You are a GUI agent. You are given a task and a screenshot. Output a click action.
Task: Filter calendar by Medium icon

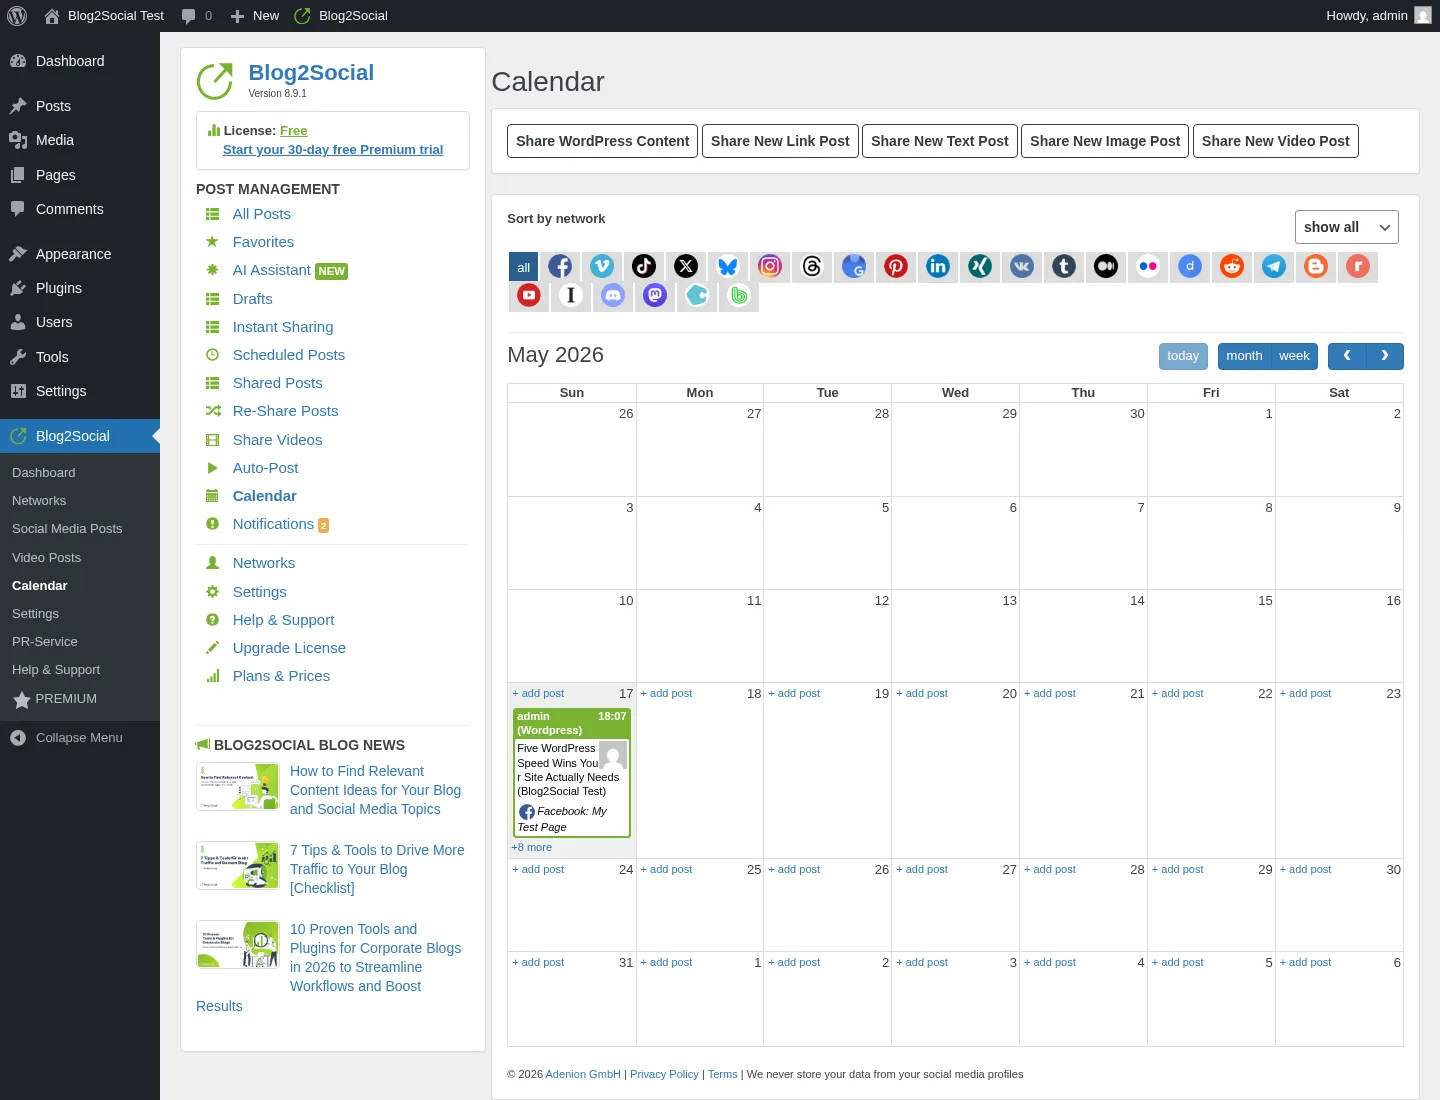click(1106, 266)
